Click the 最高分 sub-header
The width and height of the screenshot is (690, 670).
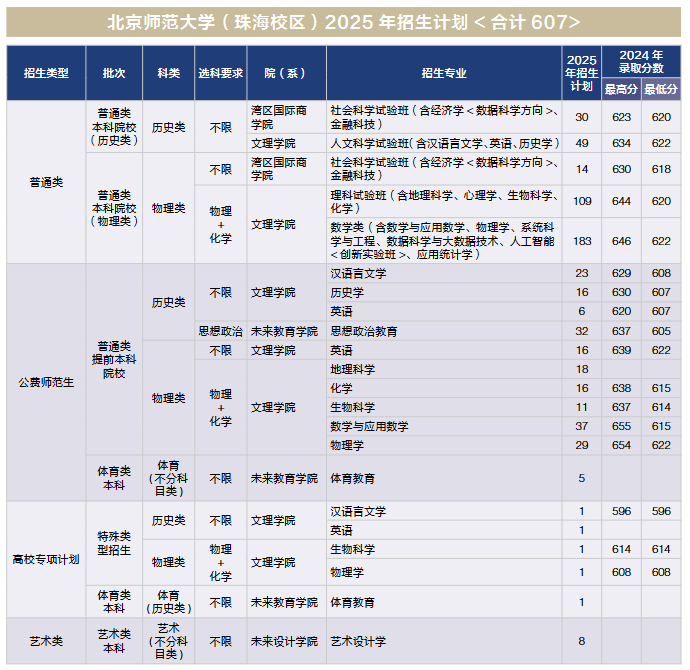tap(621, 89)
